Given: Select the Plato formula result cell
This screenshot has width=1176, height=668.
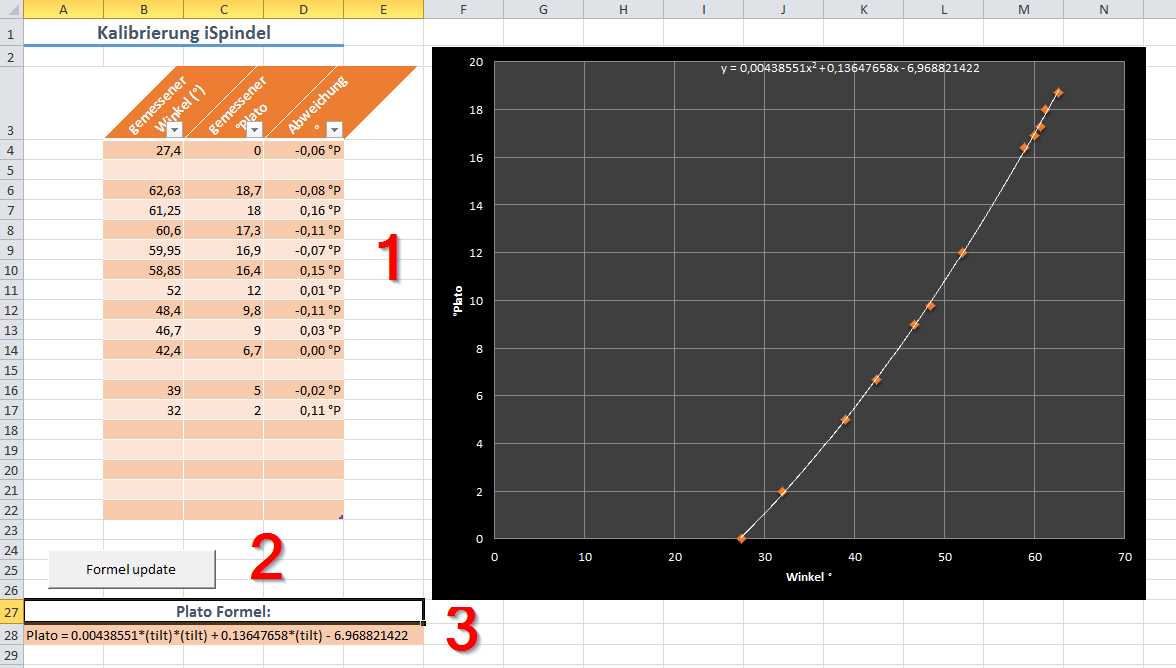Looking at the screenshot, I should (x=224, y=635).
